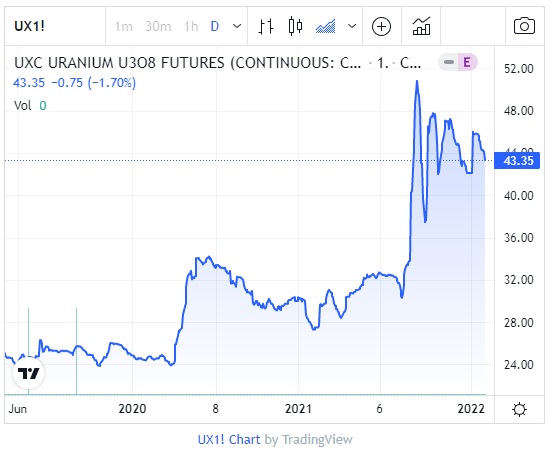Click the 28.00 price axis label
559x454 pixels.
point(518,322)
